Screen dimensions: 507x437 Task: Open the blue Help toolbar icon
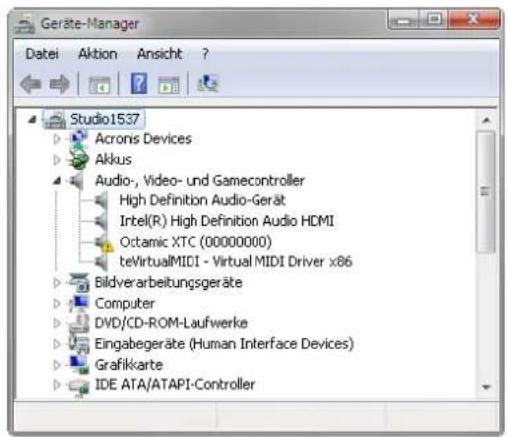tap(139, 83)
